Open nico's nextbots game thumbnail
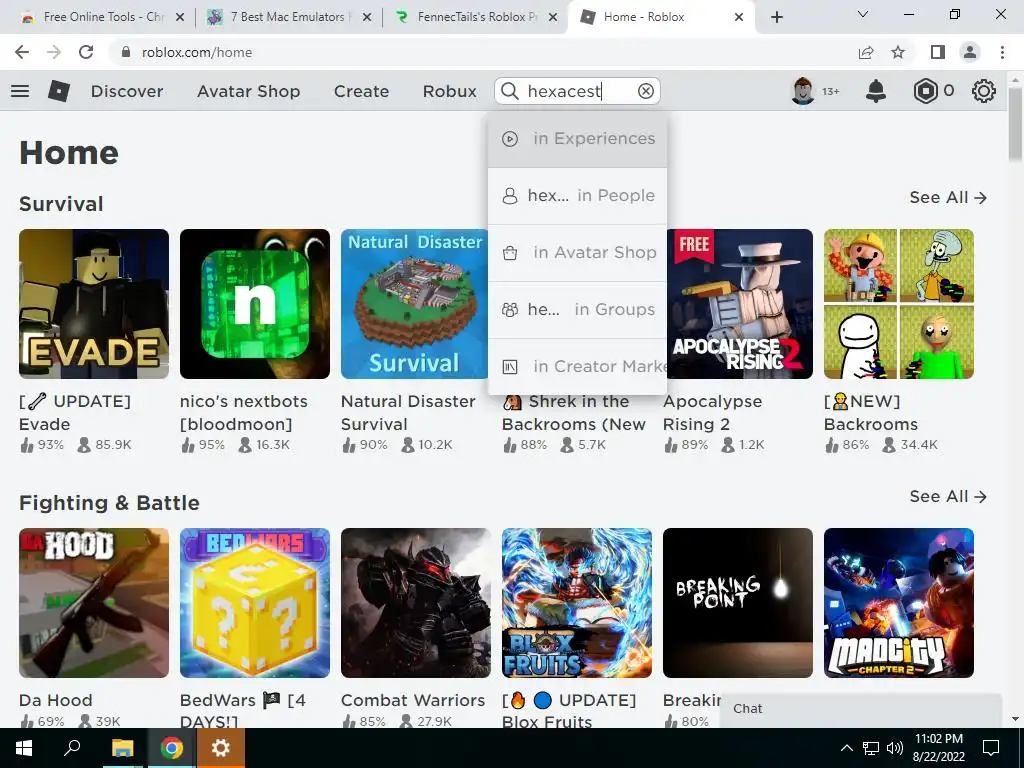Image resolution: width=1024 pixels, height=768 pixels. 255,304
